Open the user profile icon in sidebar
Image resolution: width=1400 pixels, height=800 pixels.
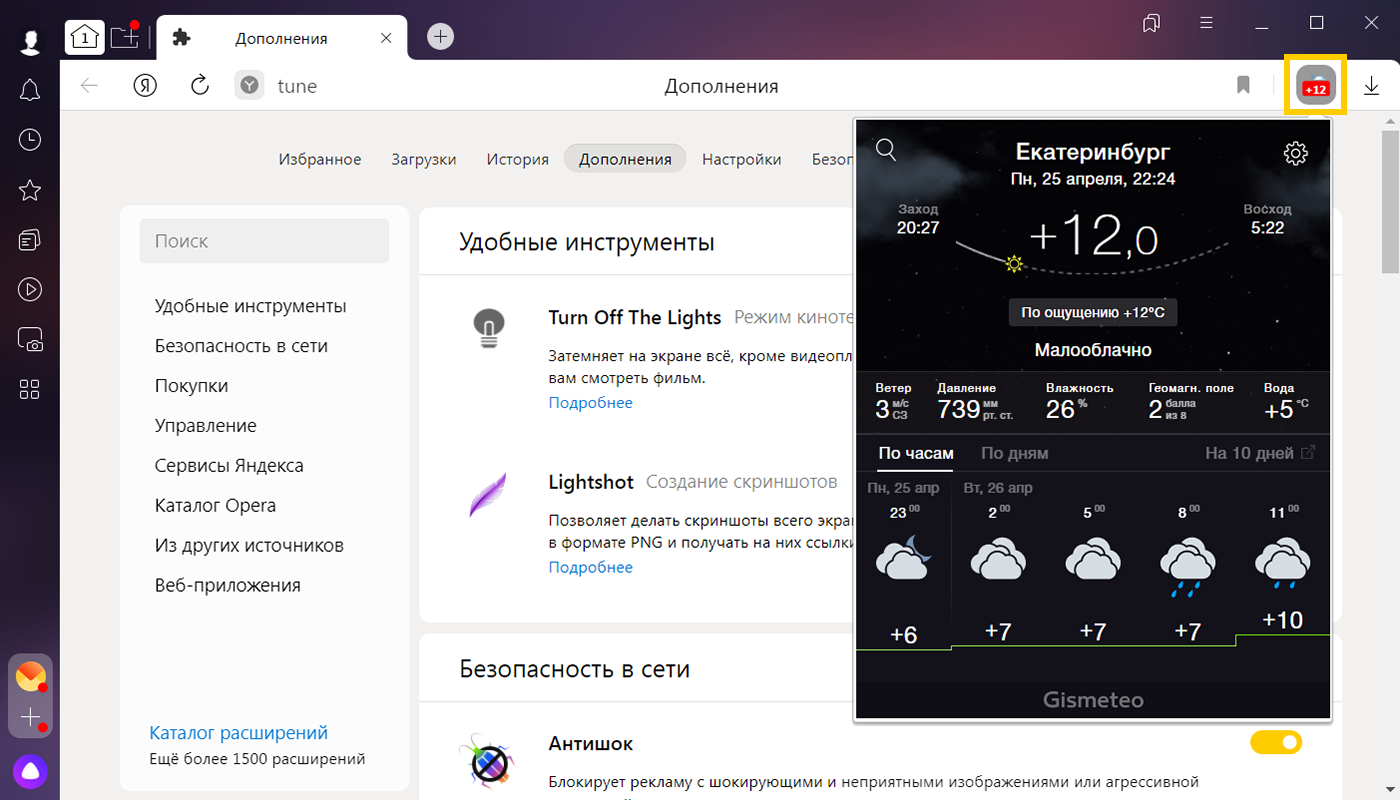pyautogui.click(x=30, y=42)
